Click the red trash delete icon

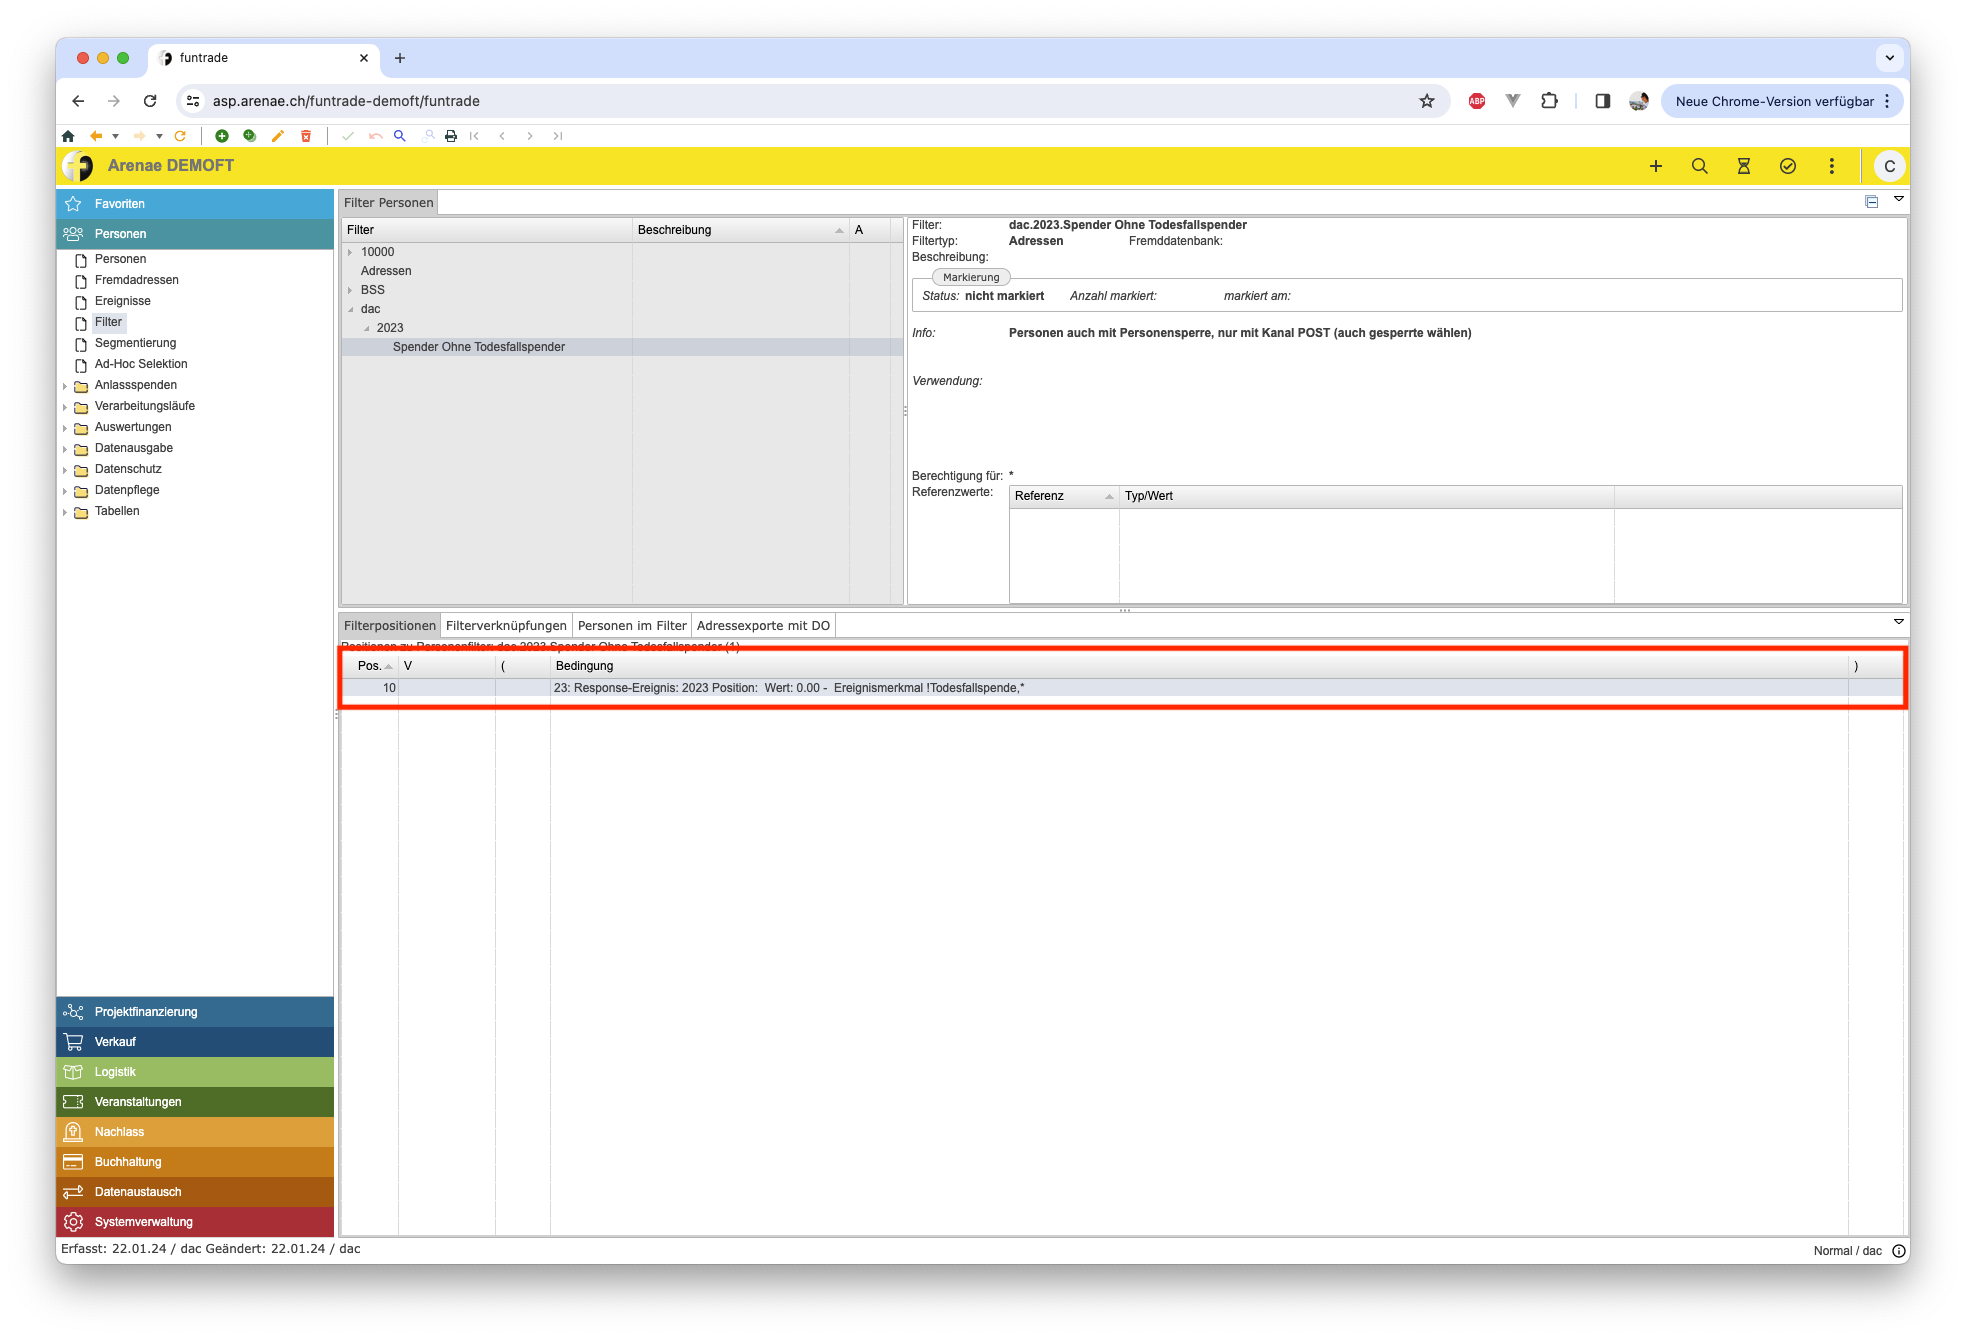tap(306, 136)
